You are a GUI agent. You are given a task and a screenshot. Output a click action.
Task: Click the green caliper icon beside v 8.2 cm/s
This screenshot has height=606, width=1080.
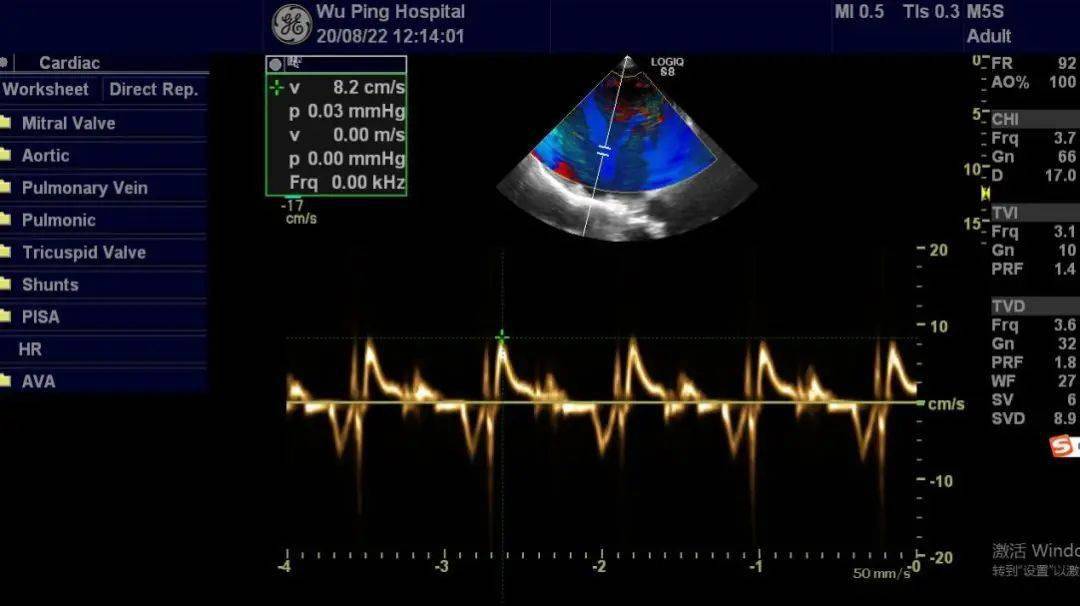pos(276,87)
